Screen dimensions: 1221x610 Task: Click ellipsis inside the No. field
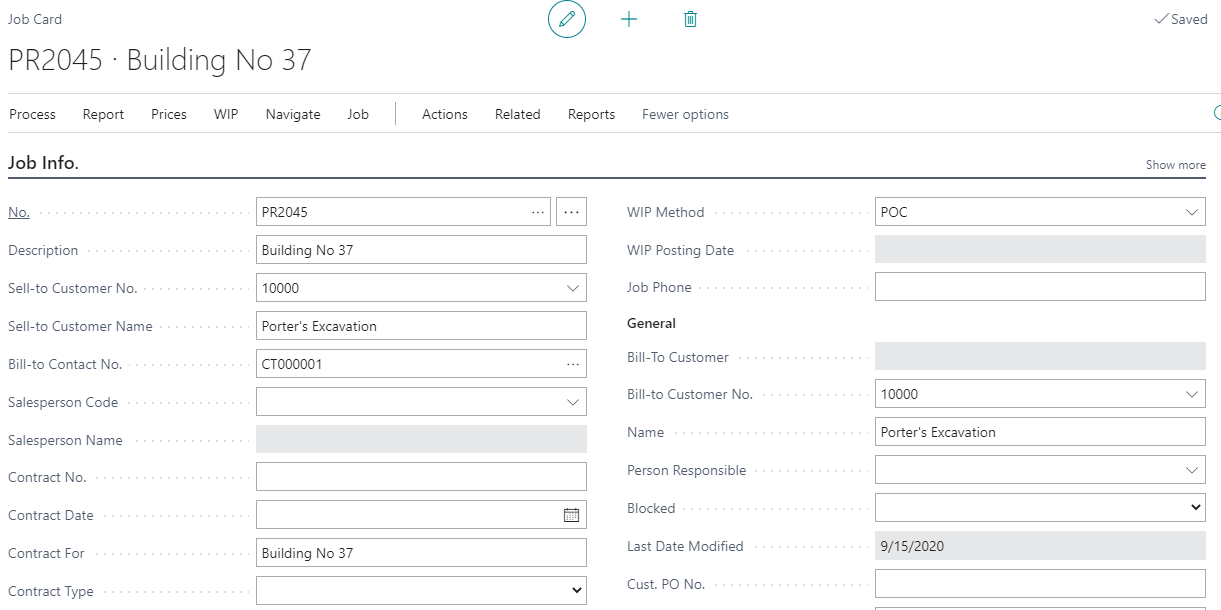(x=538, y=212)
